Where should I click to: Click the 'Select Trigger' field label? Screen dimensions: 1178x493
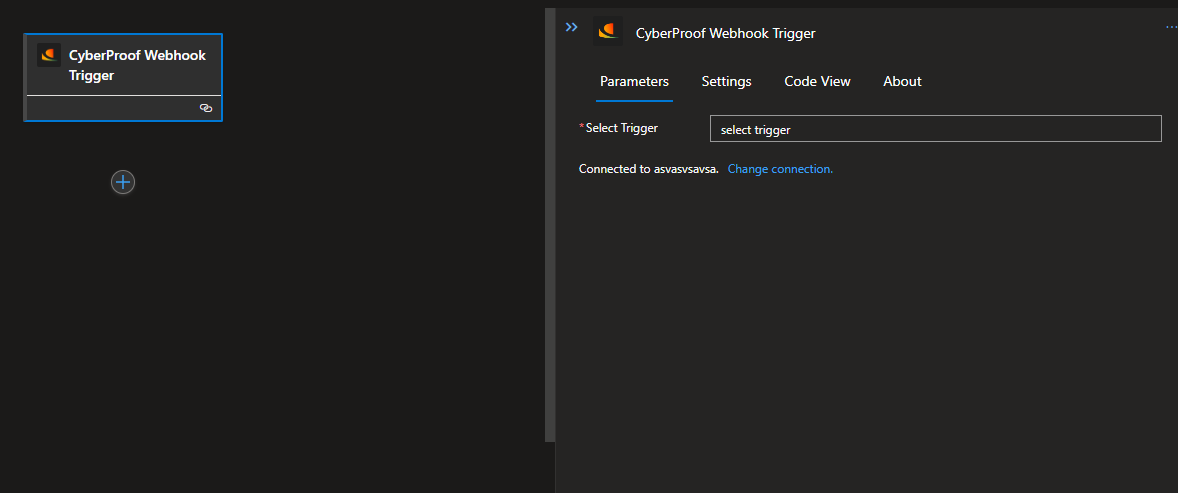pos(621,128)
